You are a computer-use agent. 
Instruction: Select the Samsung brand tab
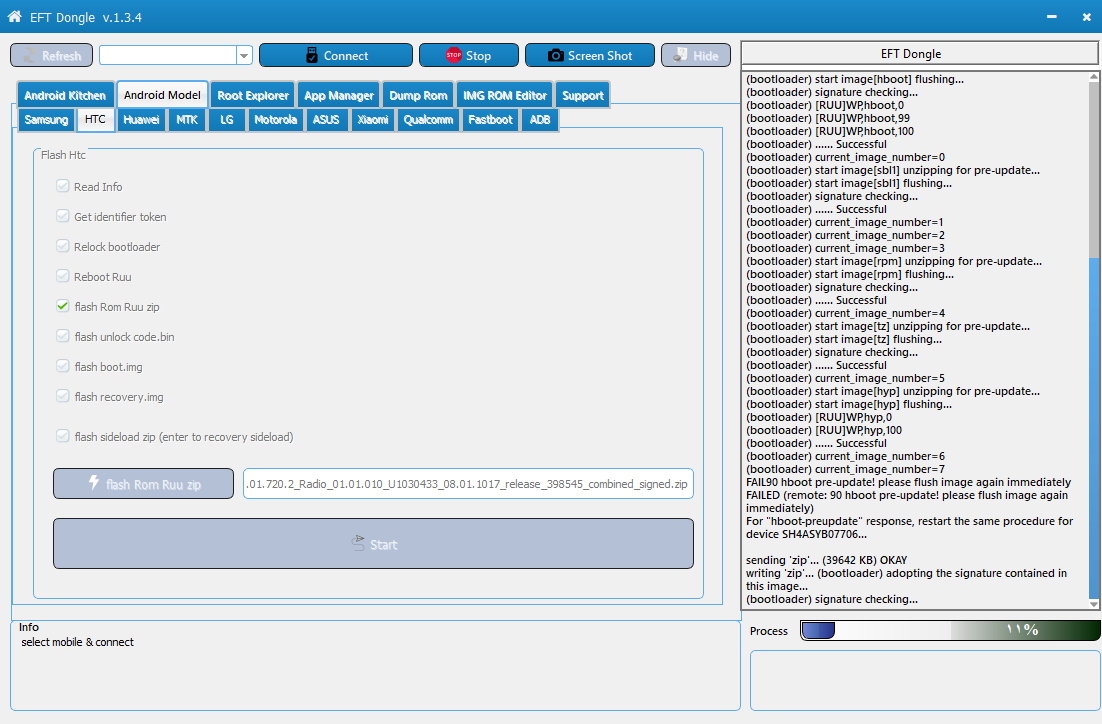tap(46, 120)
